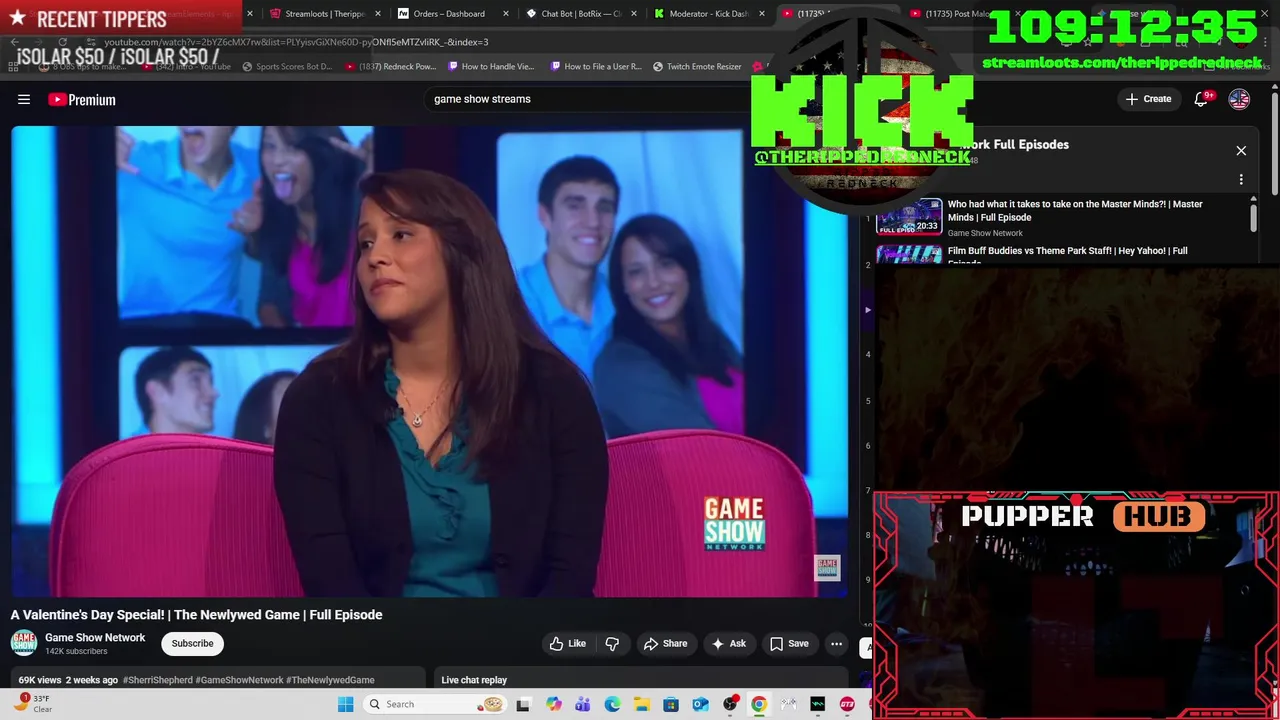The image size is (1280, 720).
Task: Share the video
Action: click(665, 644)
